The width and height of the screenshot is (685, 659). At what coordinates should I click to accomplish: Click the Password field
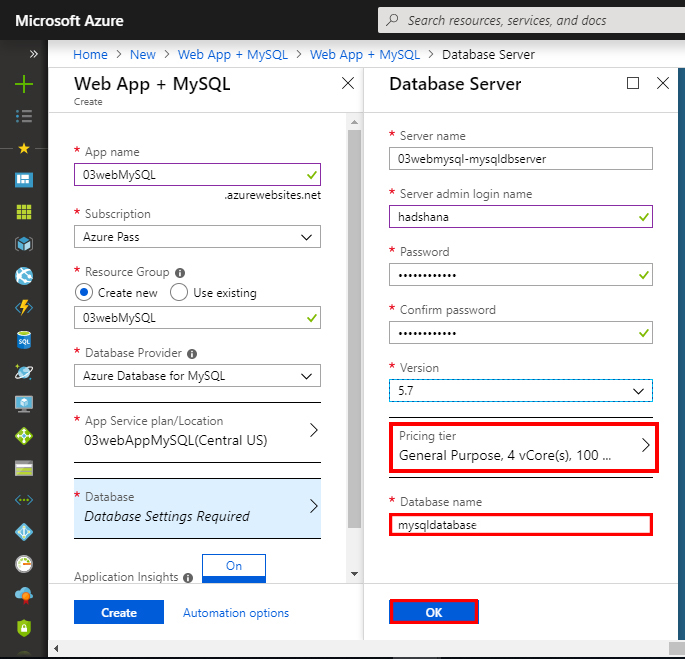tap(521, 275)
